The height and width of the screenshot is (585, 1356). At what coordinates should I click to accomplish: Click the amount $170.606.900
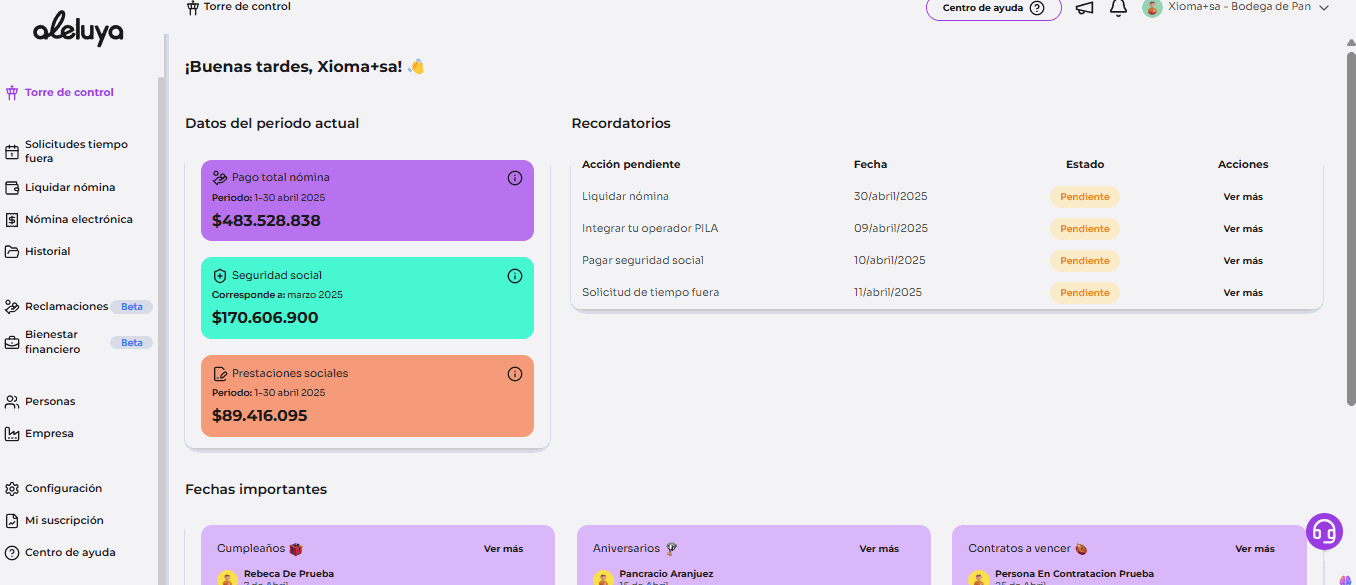tap(265, 318)
